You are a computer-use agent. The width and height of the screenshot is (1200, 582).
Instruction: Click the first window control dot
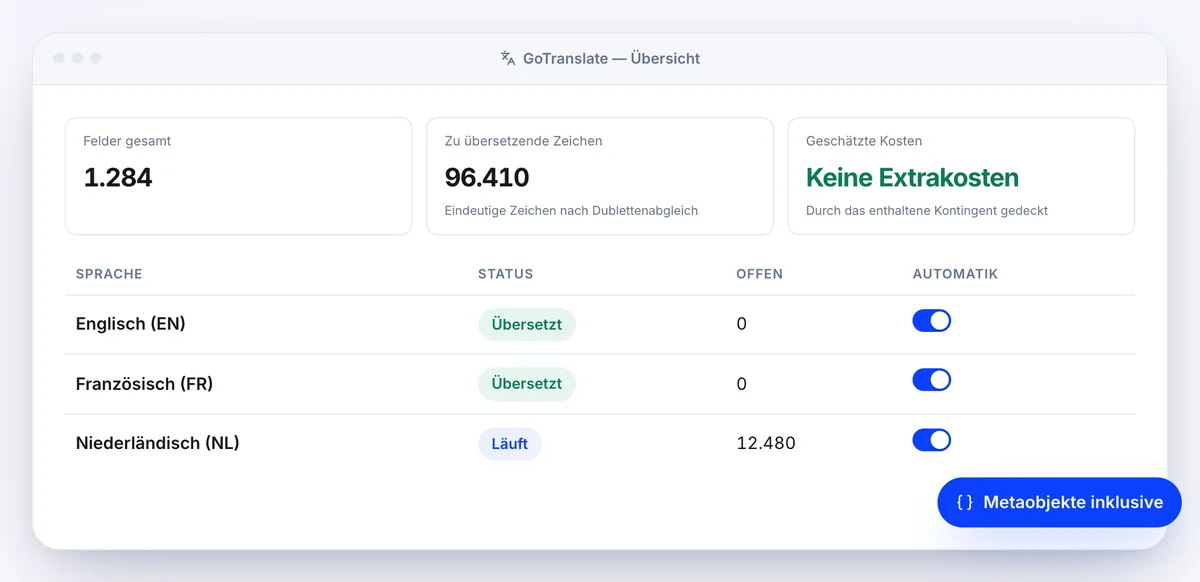pos(59,58)
